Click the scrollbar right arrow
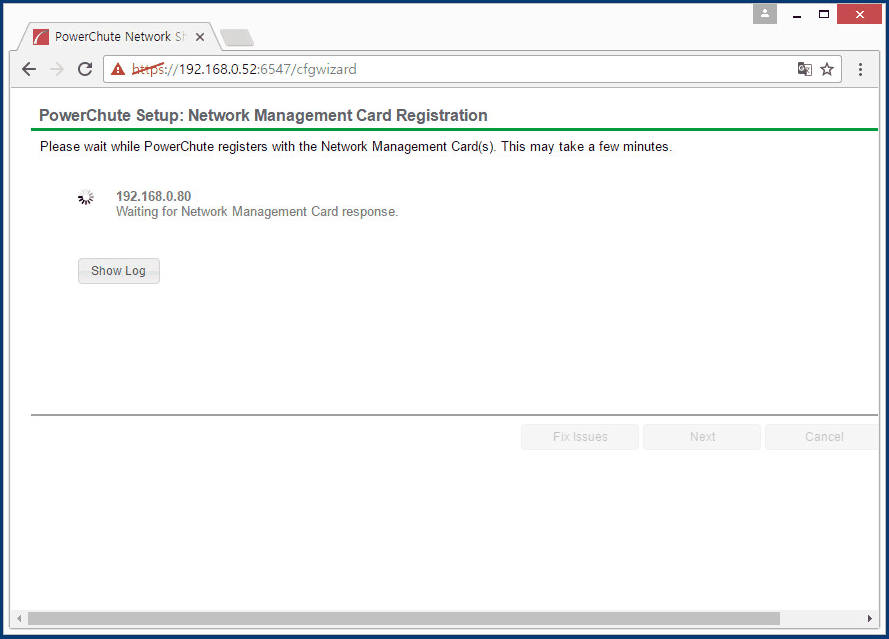The image size is (889, 639). [870, 618]
